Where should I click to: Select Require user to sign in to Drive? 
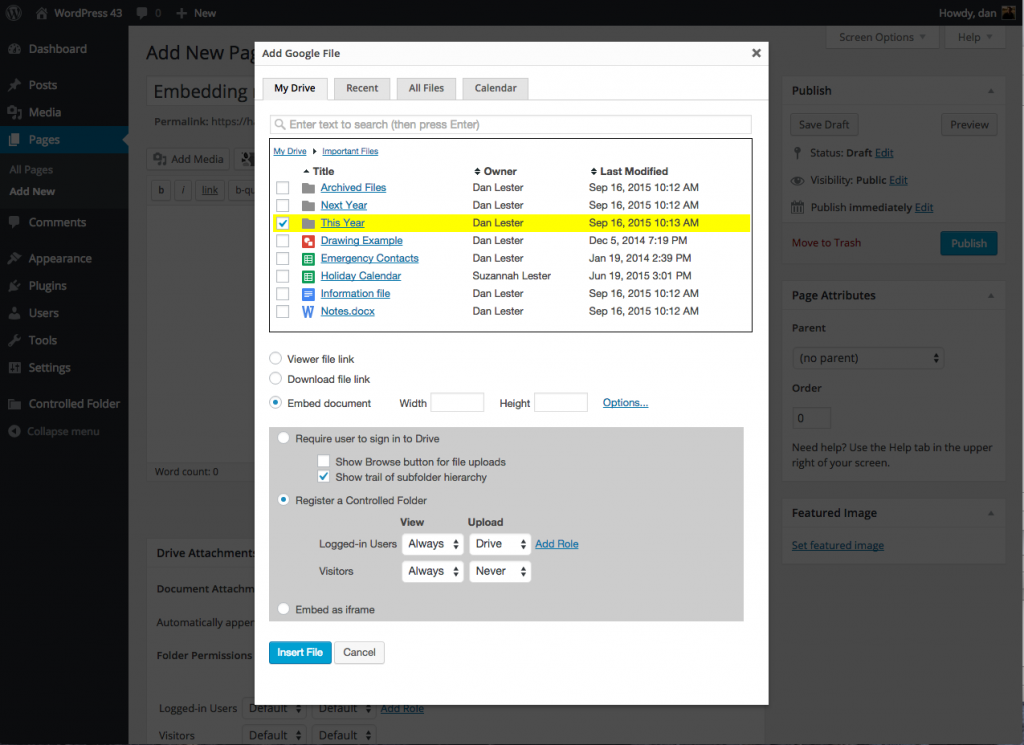[x=283, y=438]
